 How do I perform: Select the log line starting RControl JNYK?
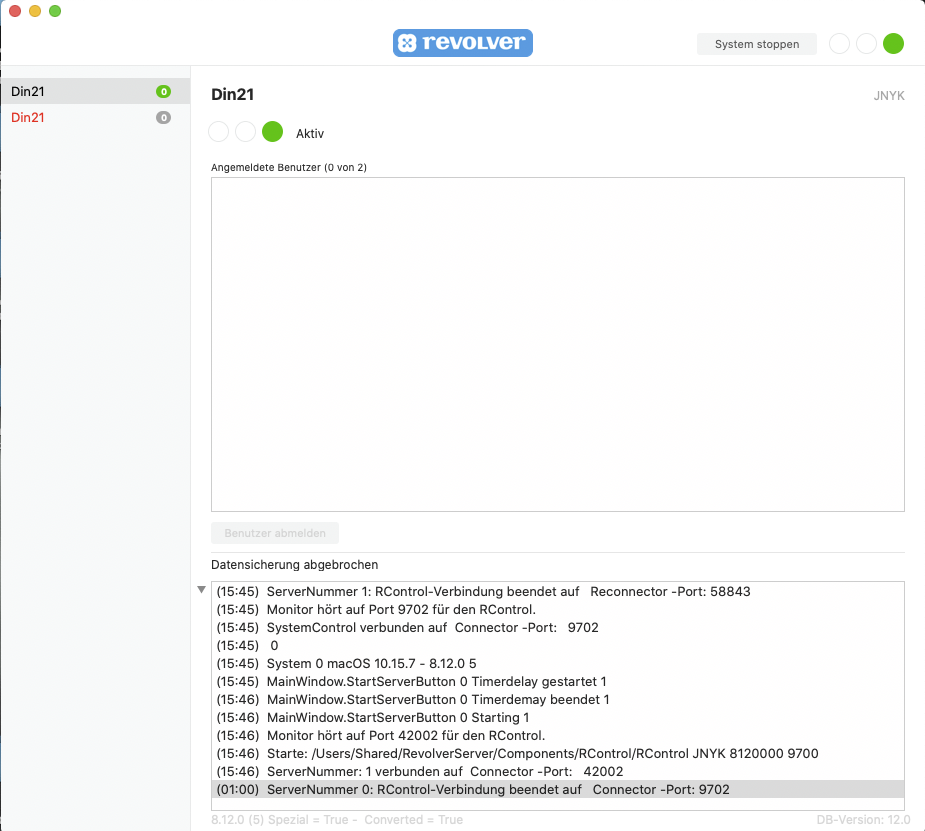pos(518,754)
